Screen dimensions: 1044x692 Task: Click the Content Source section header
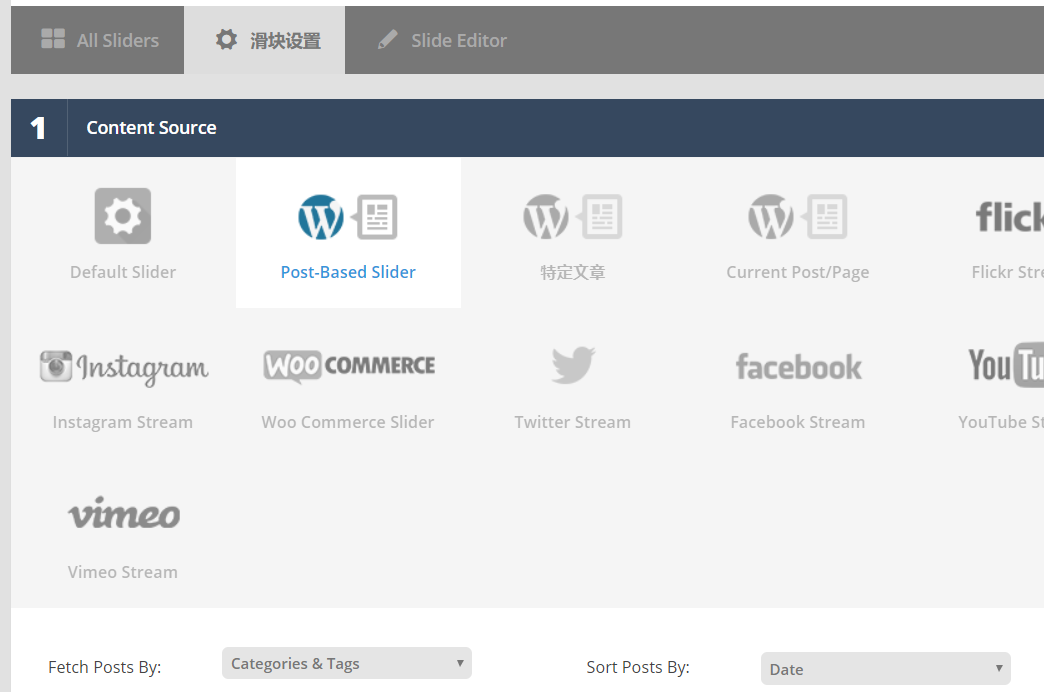coord(151,128)
